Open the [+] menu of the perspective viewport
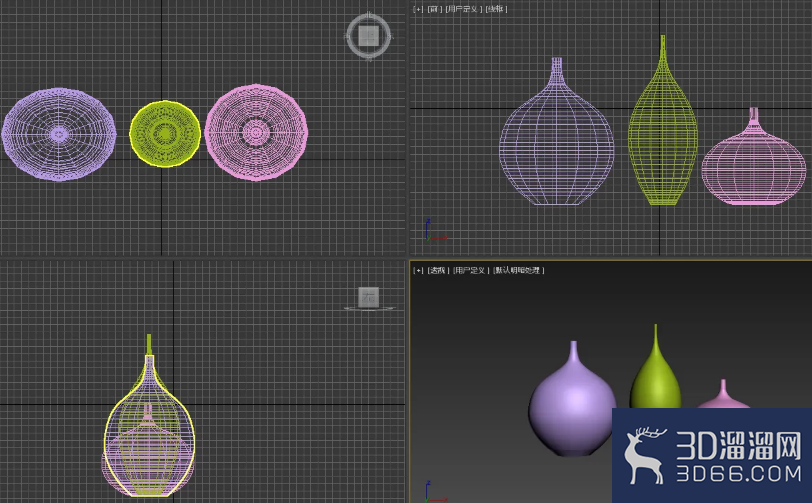The width and height of the screenshot is (812, 503). (418, 270)
